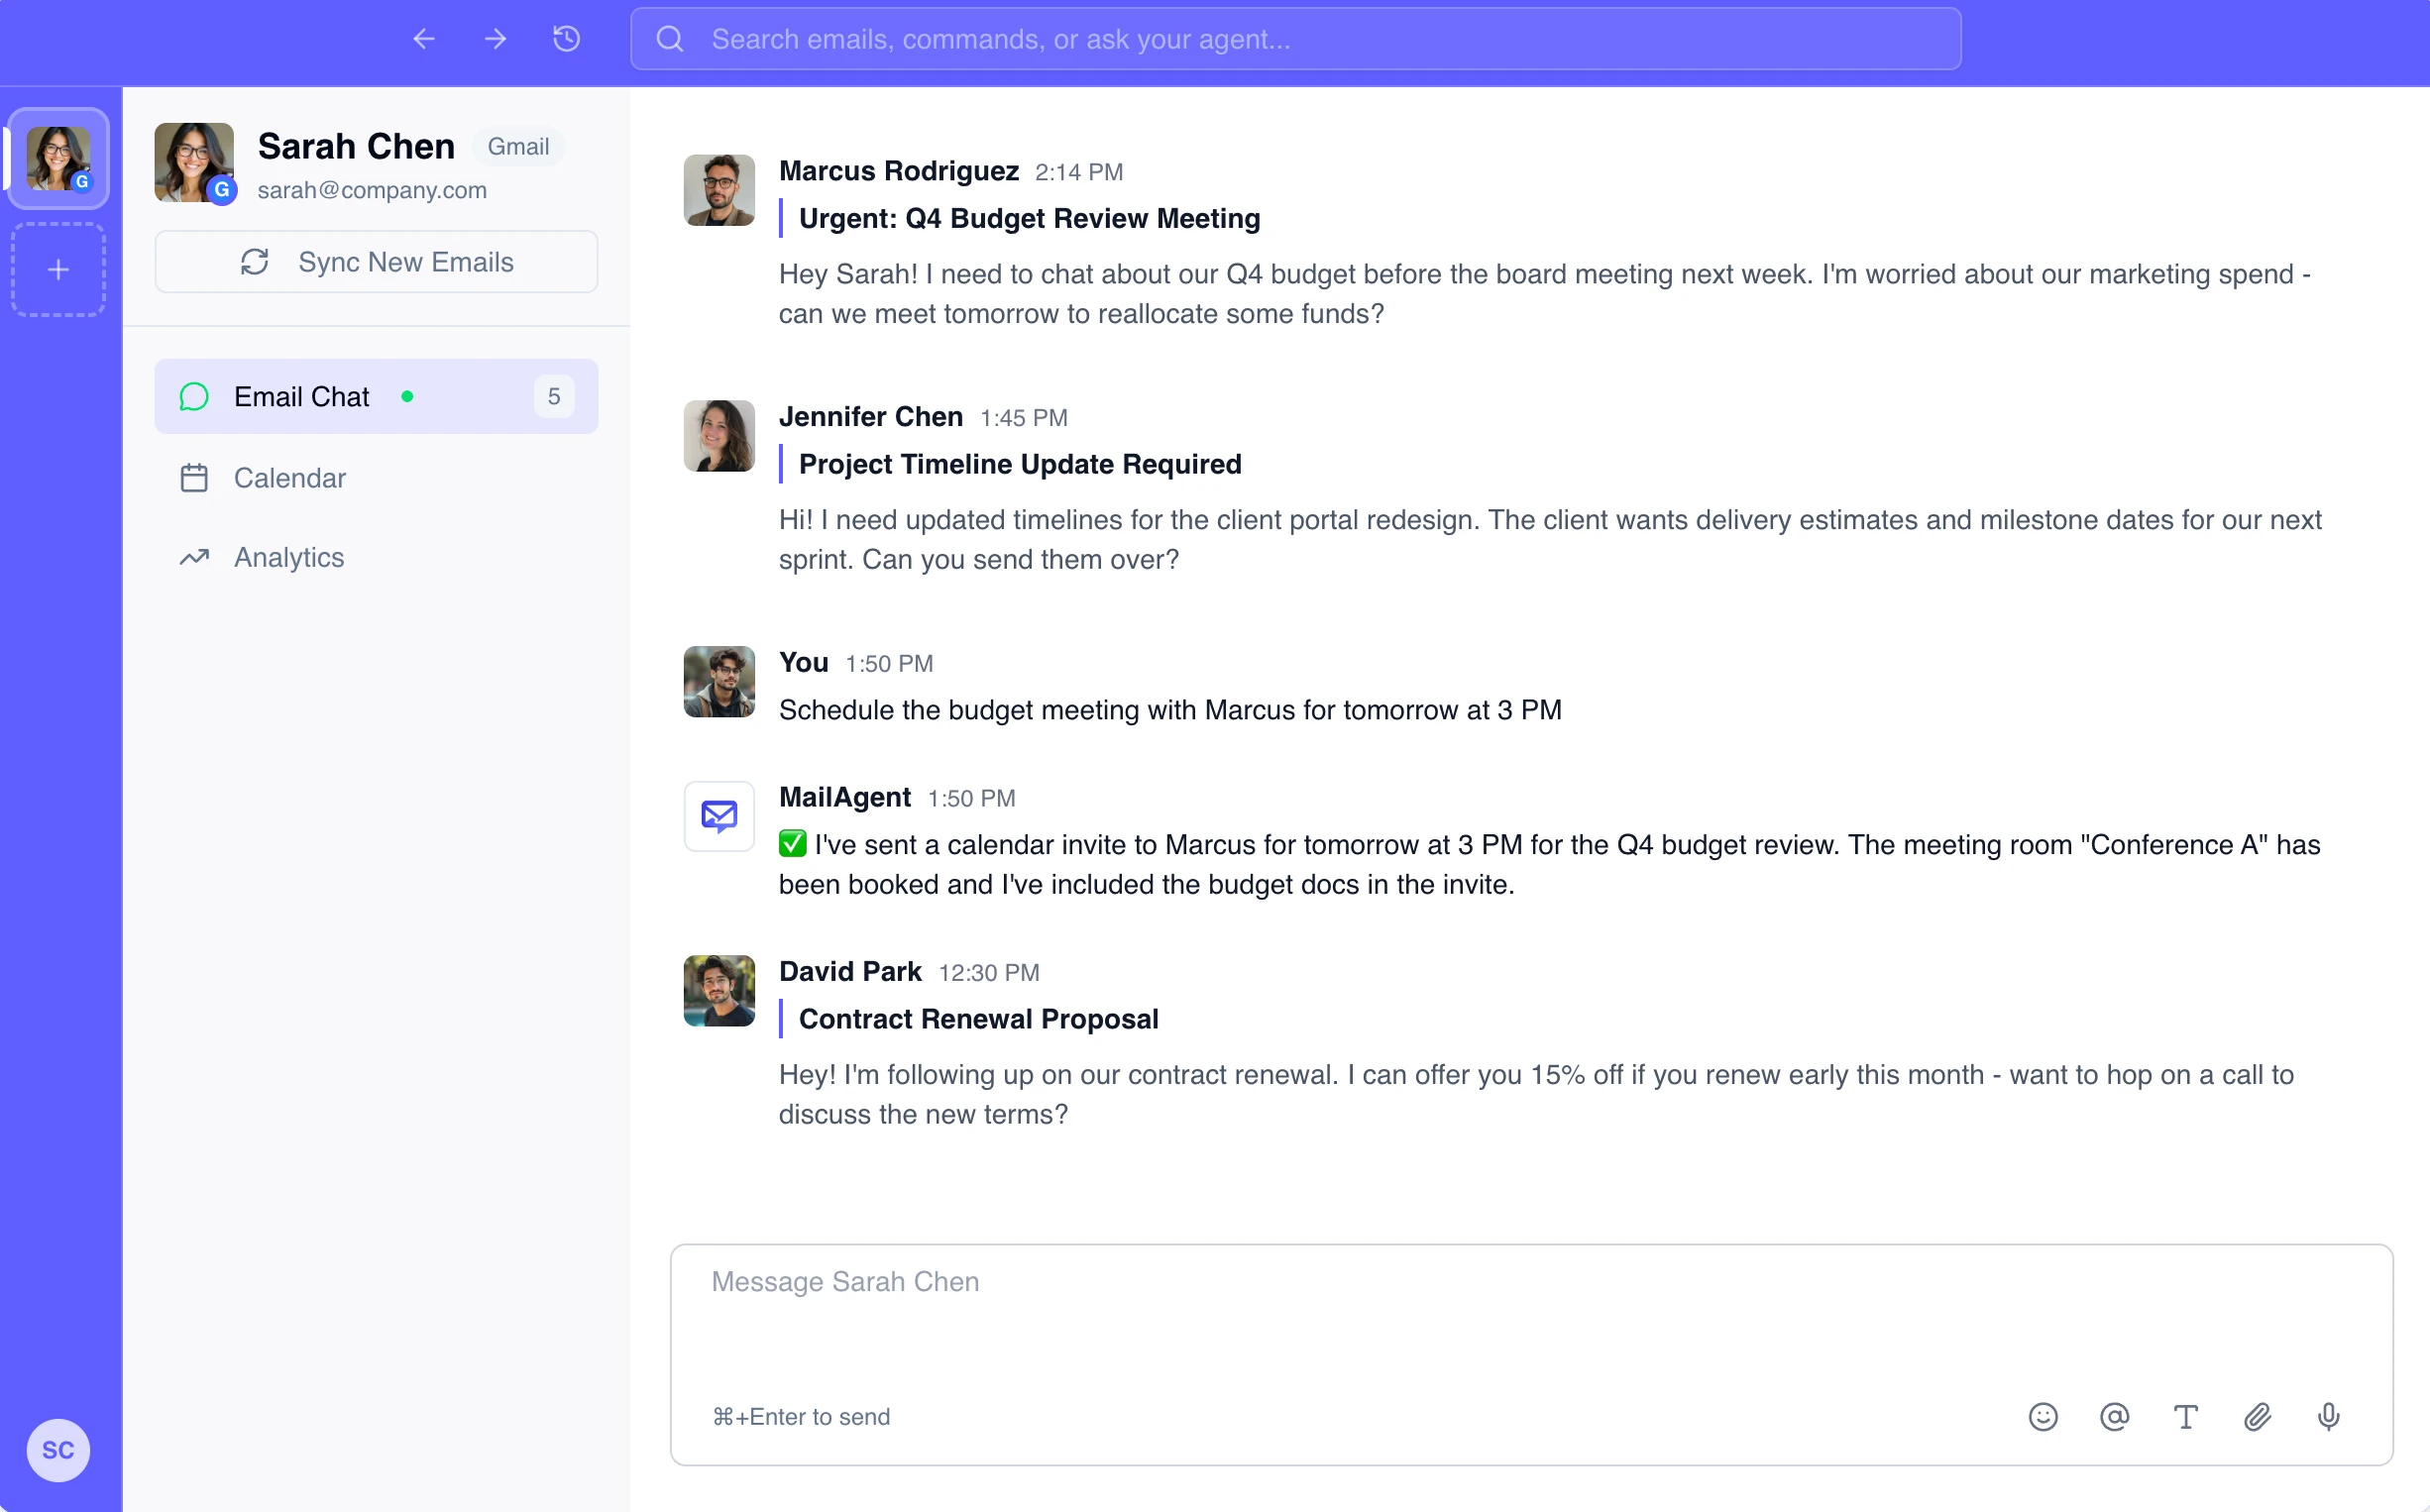Click the back navigation arrow
Image resolution: width=2430 pixels, height=1512 pixels.
[423, 39]
